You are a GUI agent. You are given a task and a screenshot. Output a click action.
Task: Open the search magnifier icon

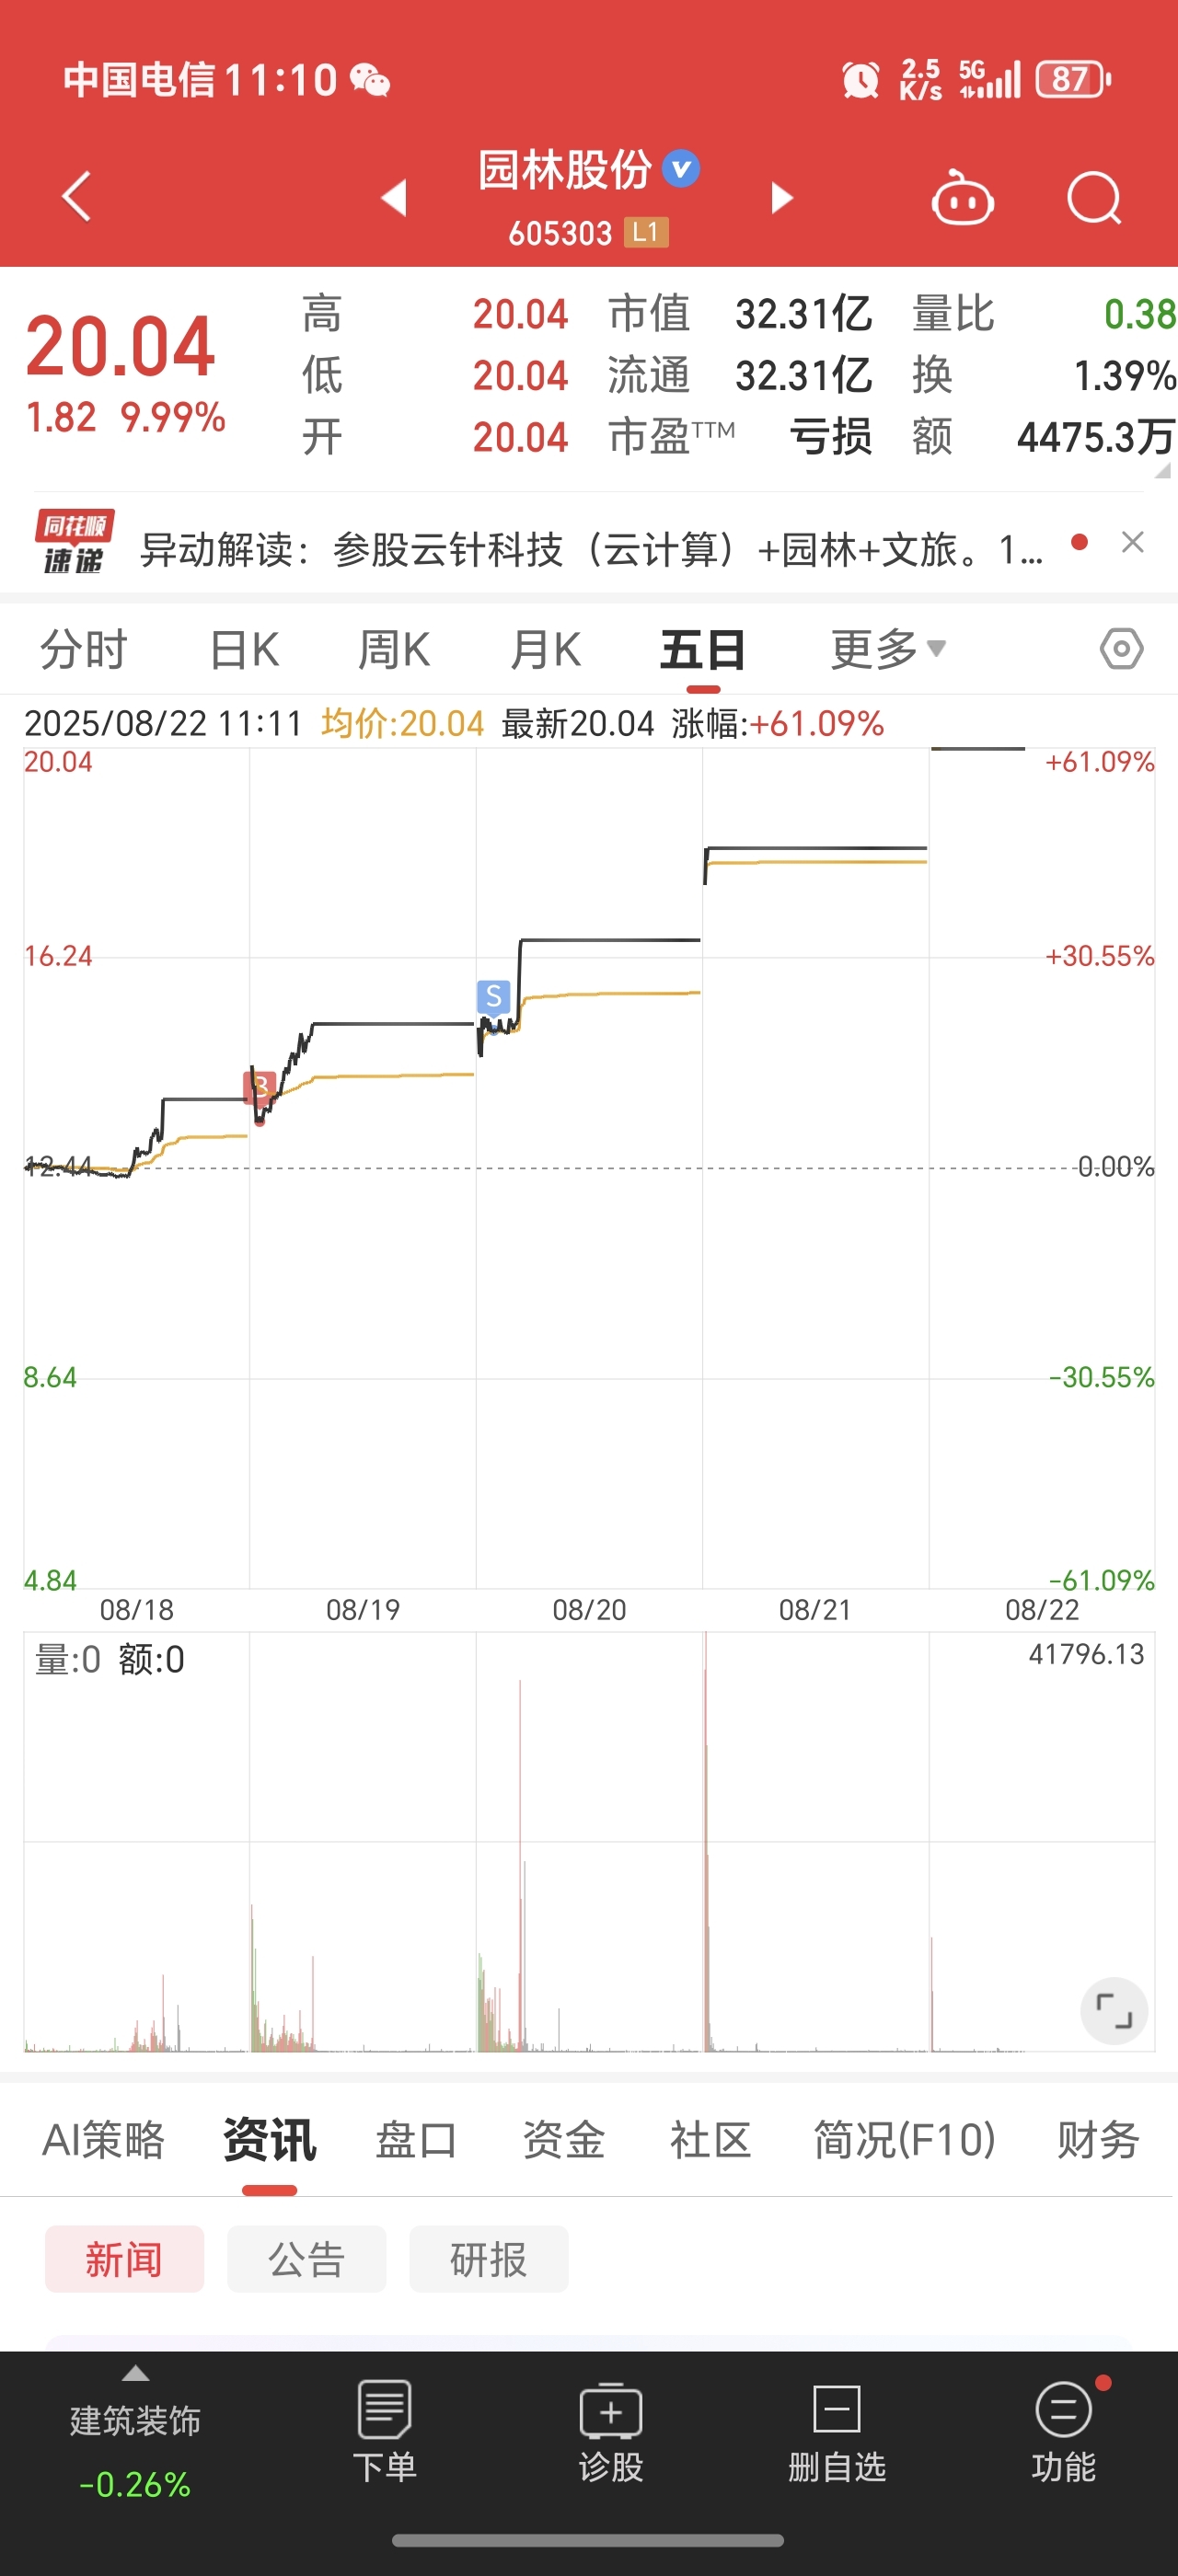click(x=1094, y=197)
